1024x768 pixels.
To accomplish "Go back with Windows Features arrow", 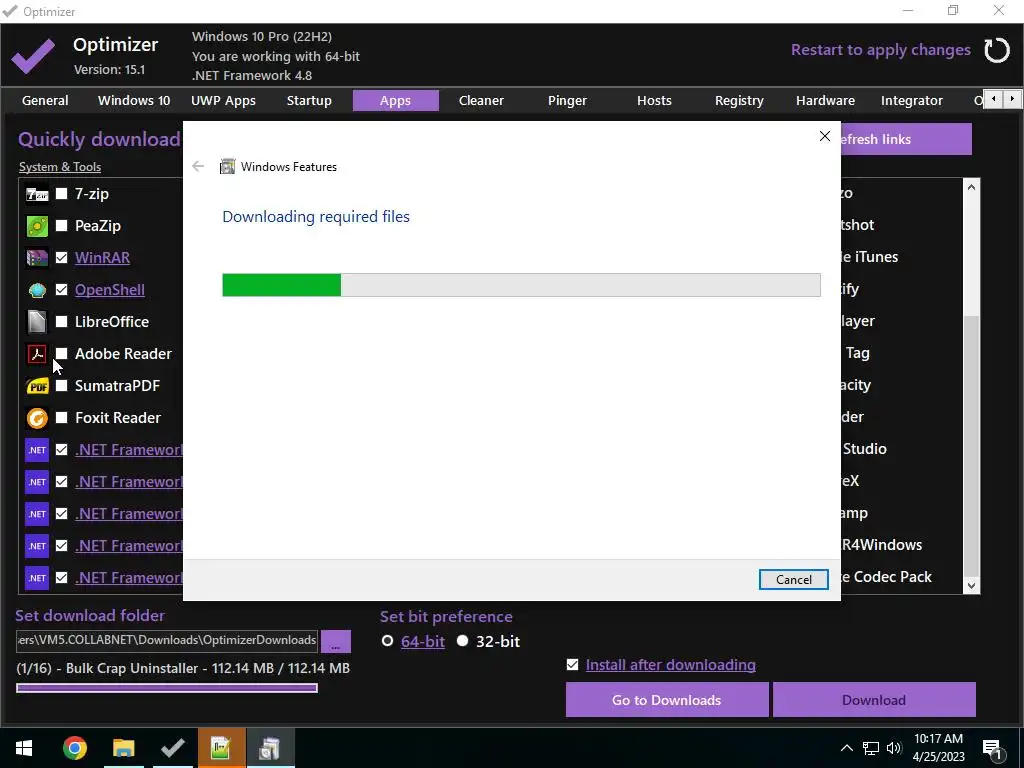I will [198, 167].
